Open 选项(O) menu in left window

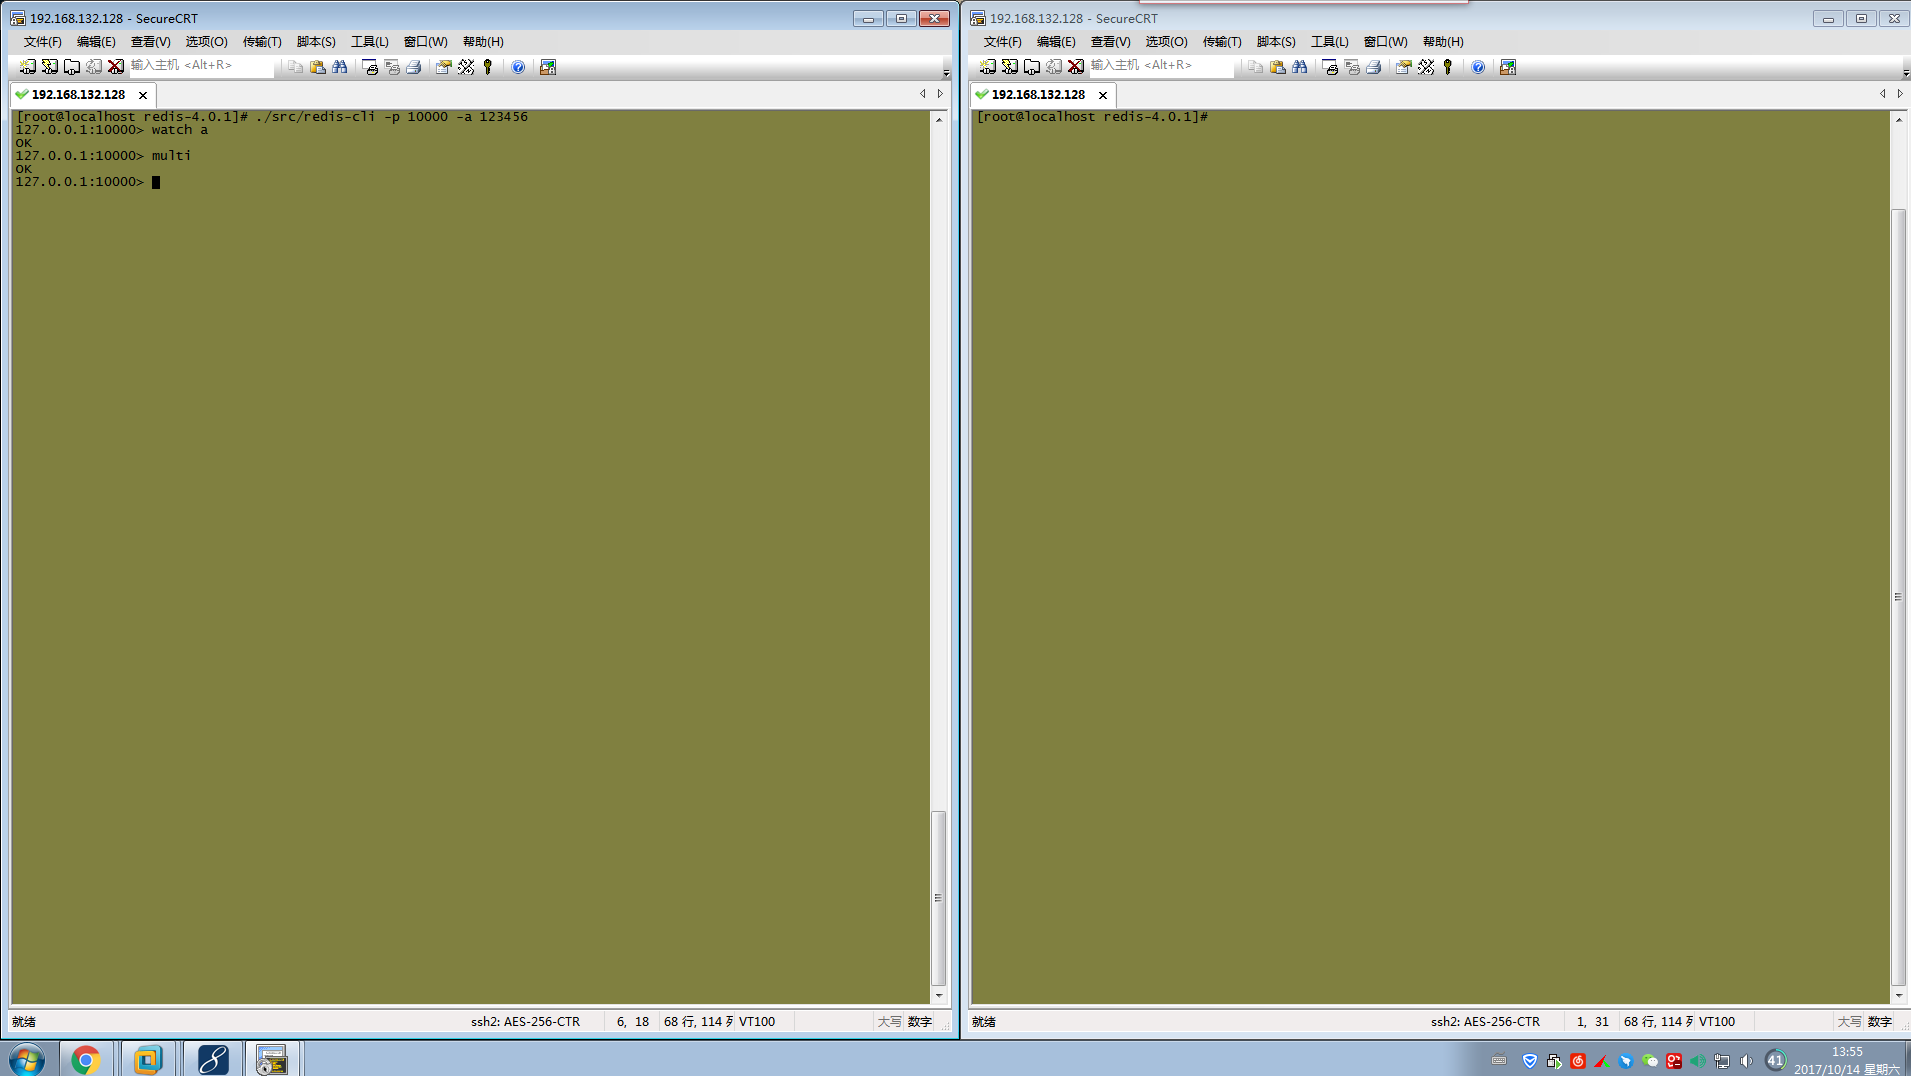[x=206, y=42]
